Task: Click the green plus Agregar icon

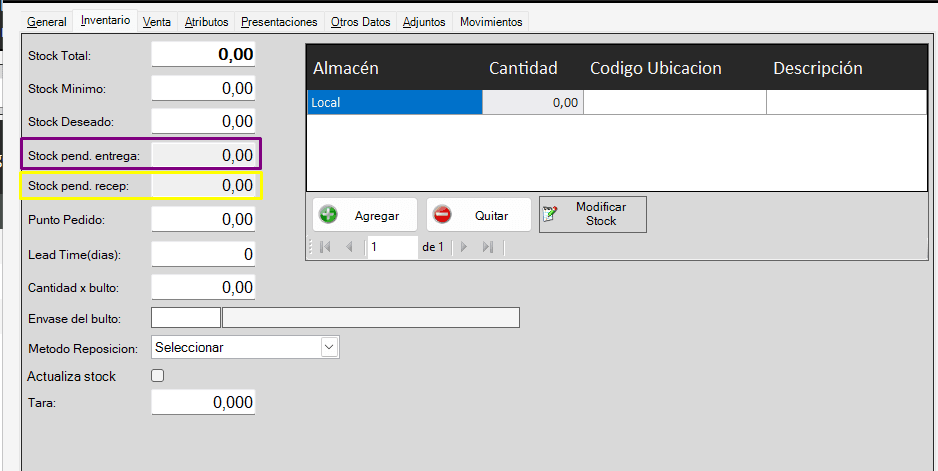Action: [x=329, y=215]
